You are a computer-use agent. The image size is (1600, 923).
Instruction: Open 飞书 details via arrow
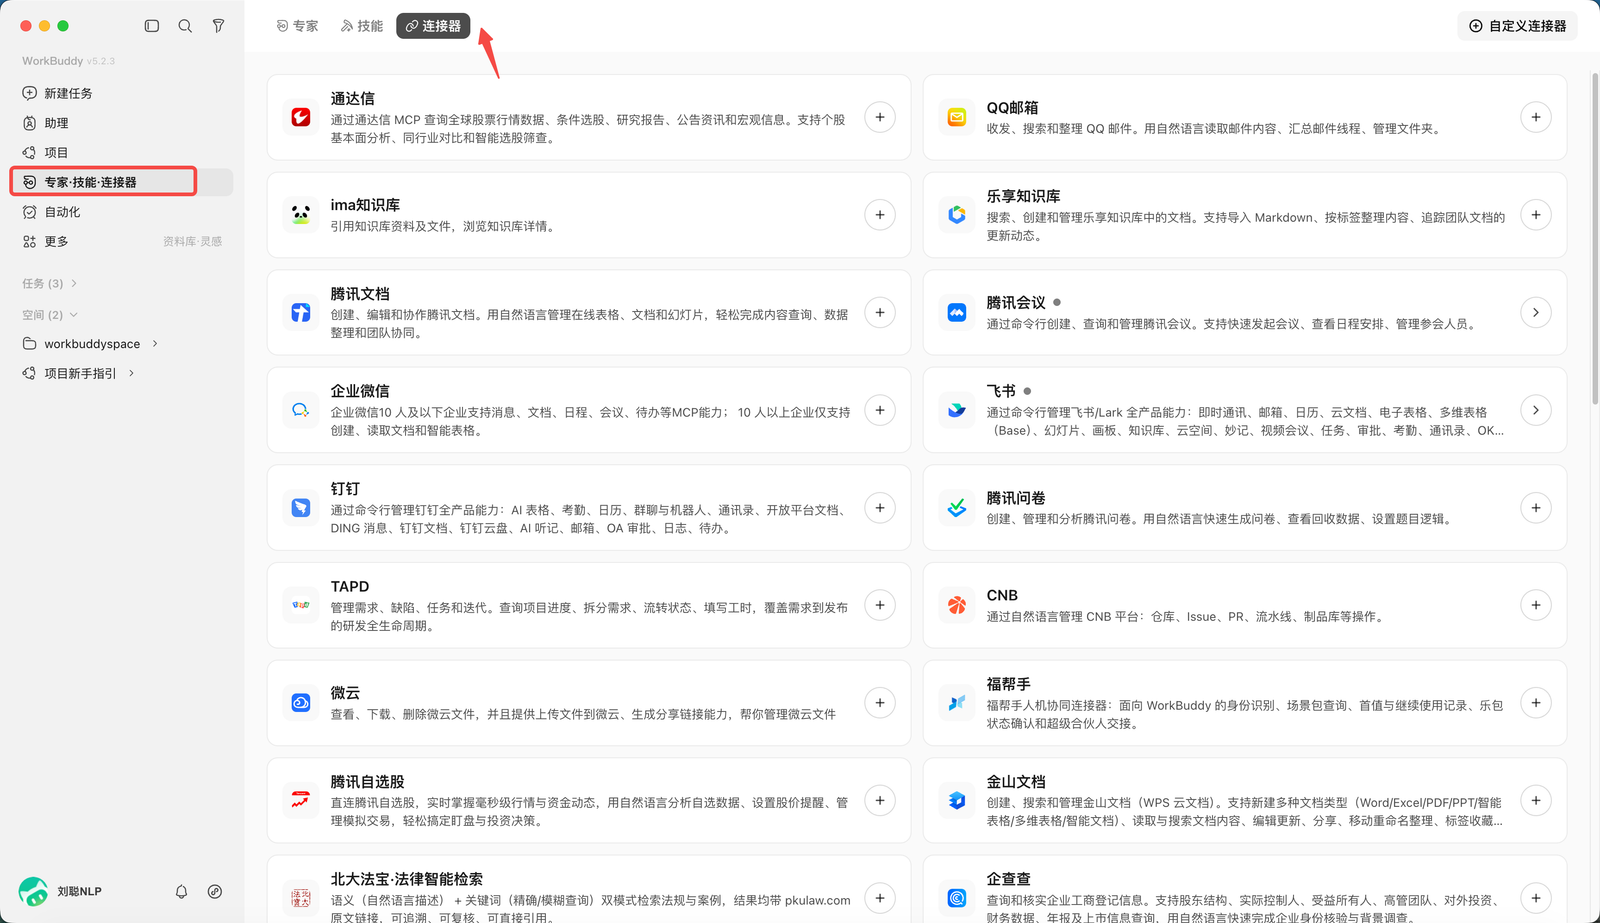(x=1536, y=410)
